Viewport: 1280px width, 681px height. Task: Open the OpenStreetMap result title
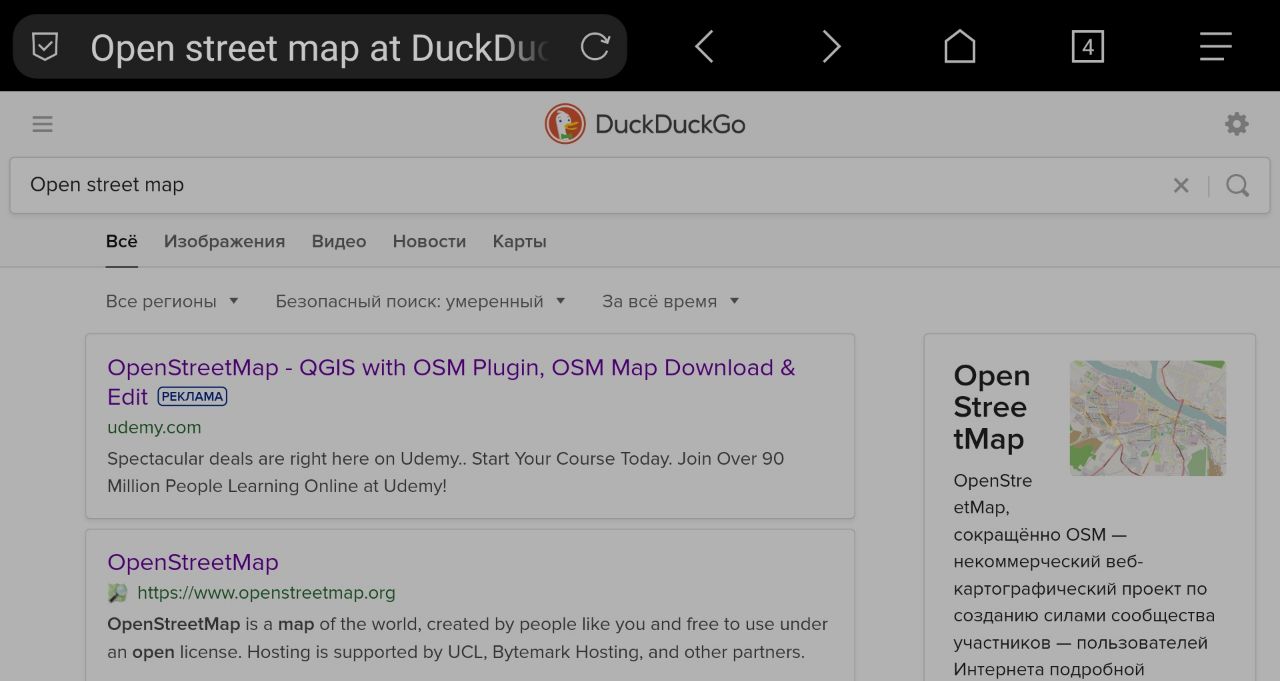tap(193, 562)
